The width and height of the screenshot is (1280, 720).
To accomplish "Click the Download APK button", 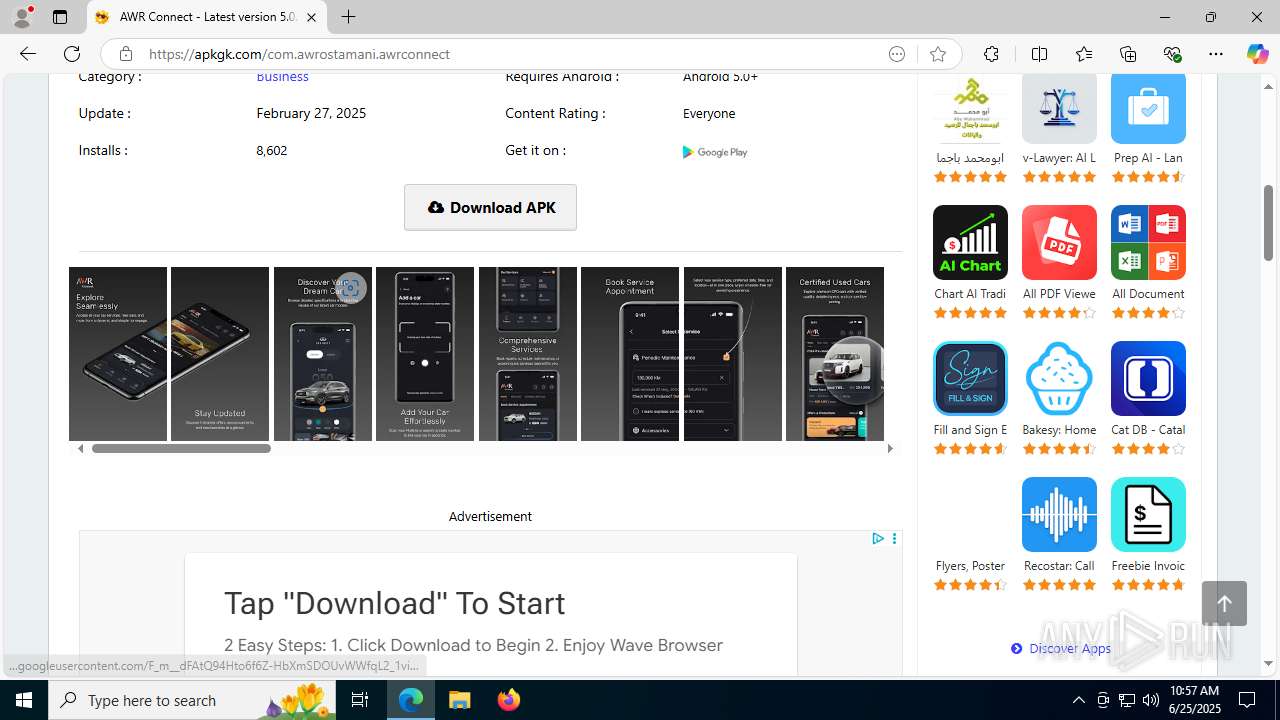I will 490,207.
